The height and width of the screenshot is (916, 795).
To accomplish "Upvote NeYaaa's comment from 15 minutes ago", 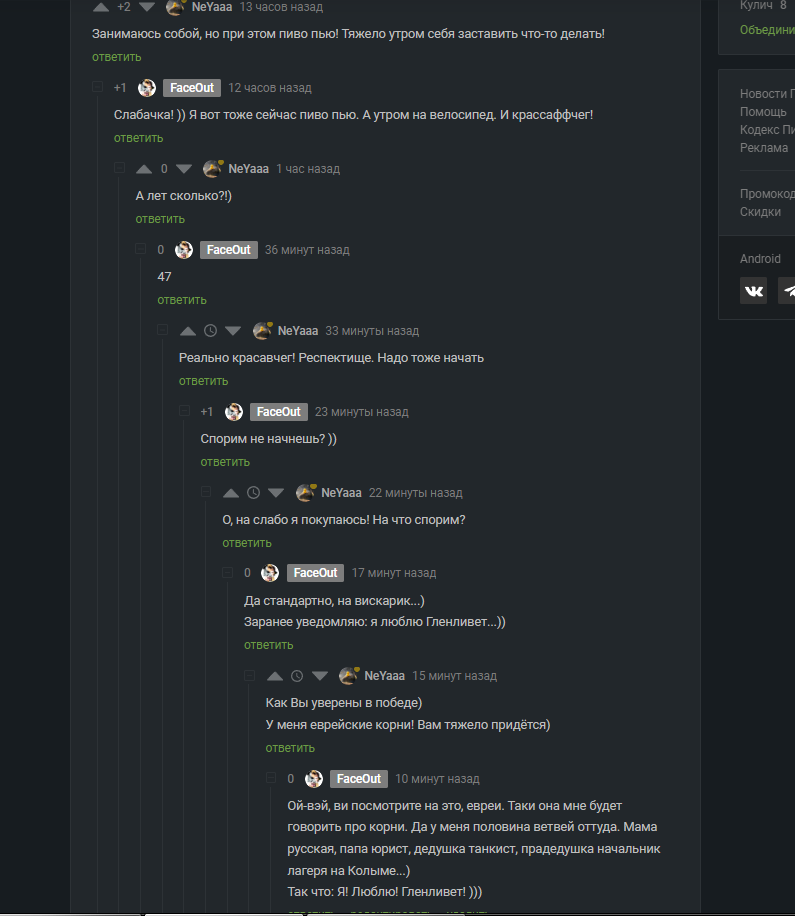I will tap(275, 676).
